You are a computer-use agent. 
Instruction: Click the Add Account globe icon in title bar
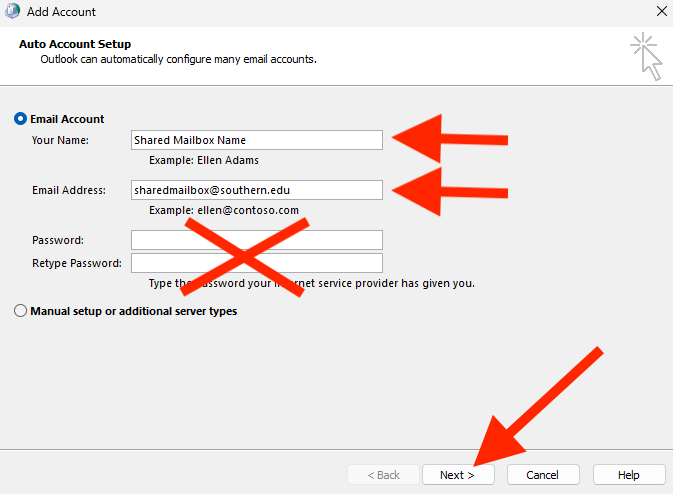14,12
